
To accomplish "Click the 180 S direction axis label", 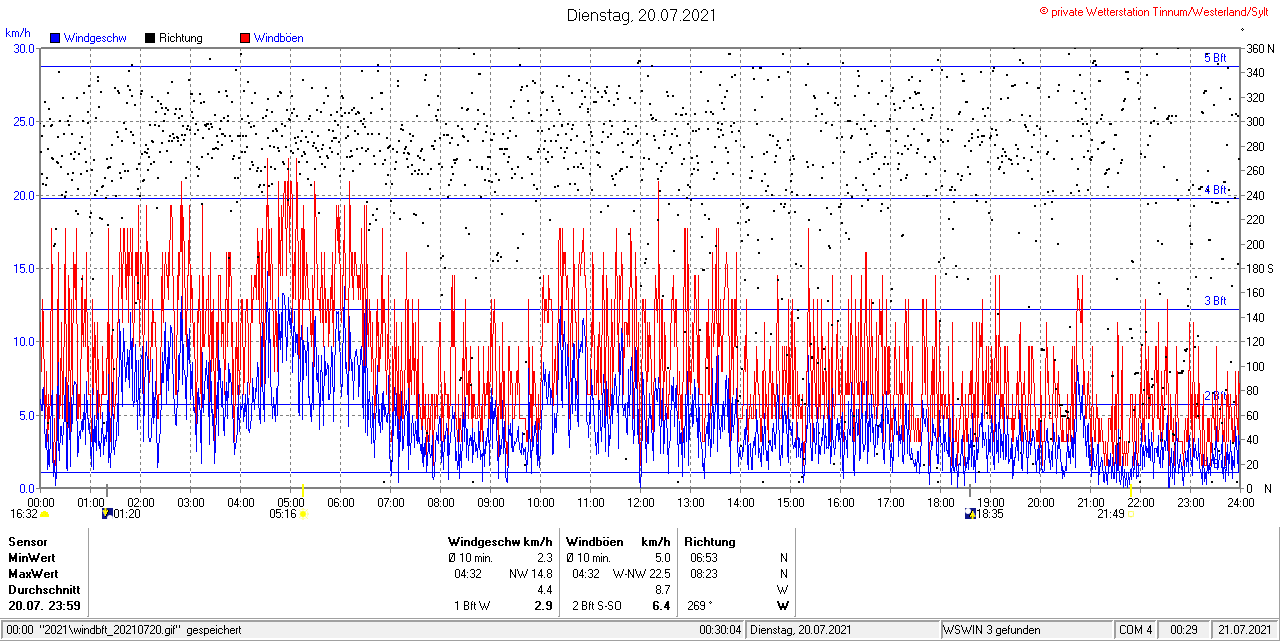I will pos(1260,268).
